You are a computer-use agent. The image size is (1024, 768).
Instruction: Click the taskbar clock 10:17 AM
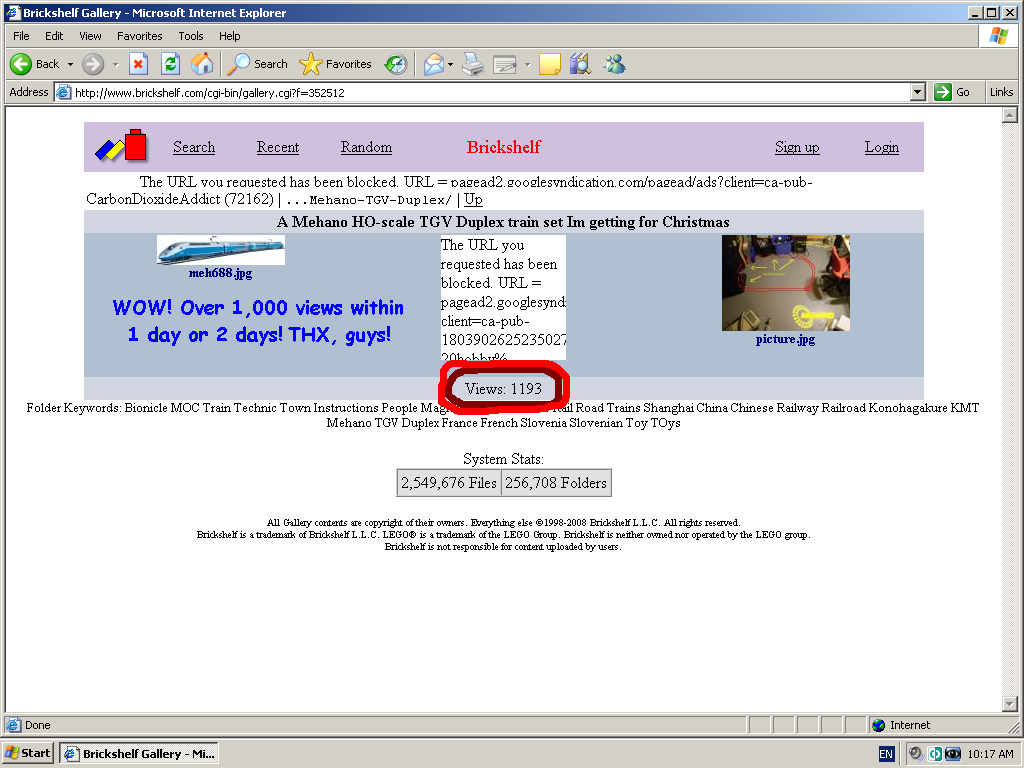(990, 754)
